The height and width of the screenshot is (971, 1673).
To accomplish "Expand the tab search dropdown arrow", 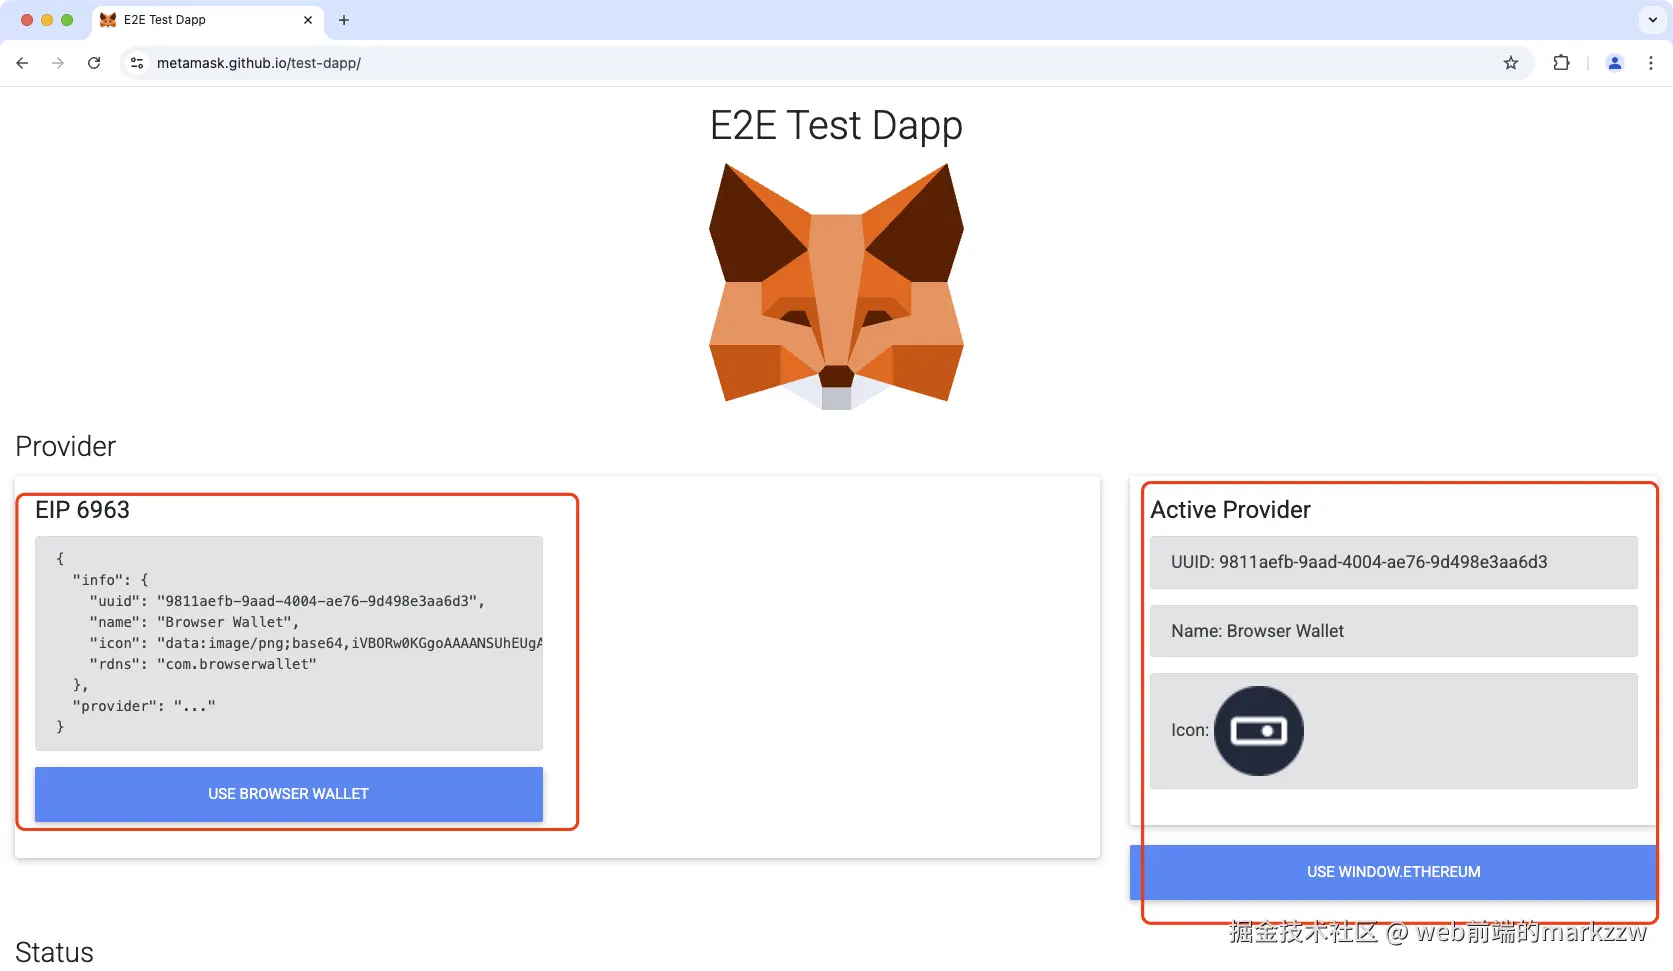I will [x=1653, y=20].
